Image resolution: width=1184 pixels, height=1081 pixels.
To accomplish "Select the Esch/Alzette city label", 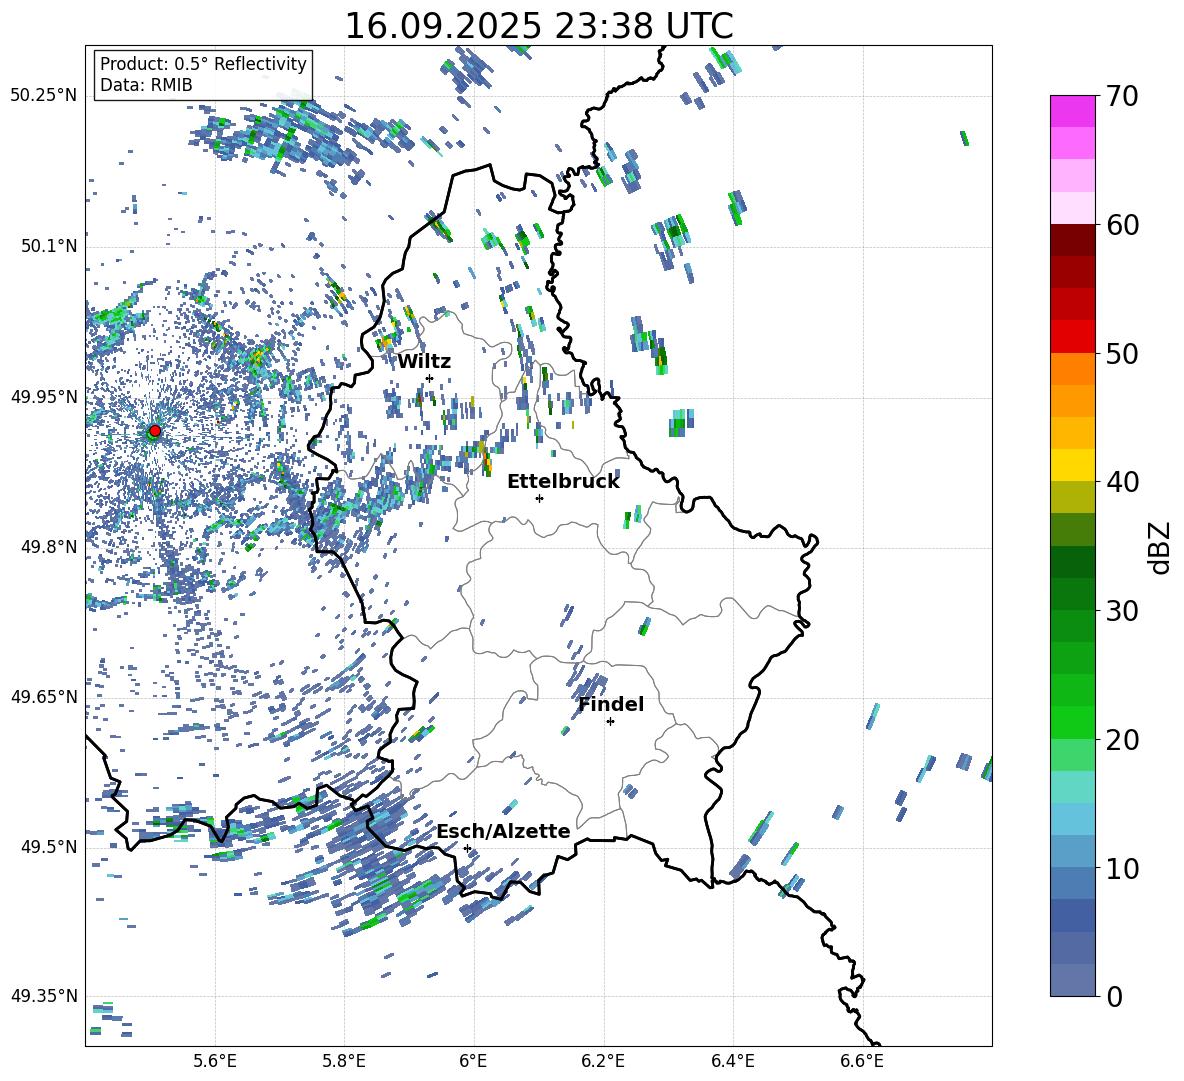I will [x=503, y=832].
